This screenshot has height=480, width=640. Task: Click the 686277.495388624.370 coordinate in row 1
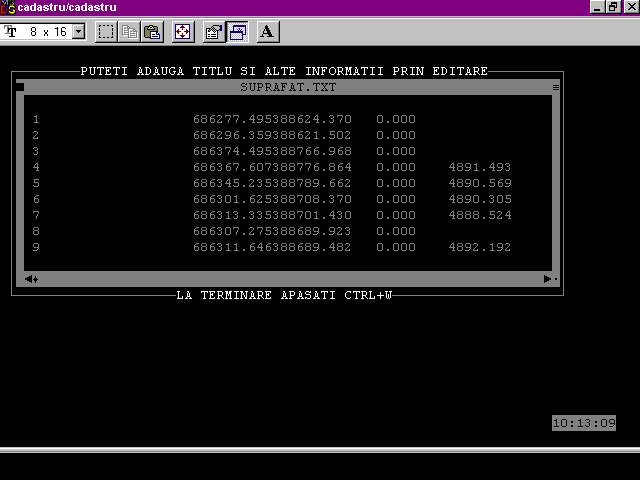click(272, 119)
